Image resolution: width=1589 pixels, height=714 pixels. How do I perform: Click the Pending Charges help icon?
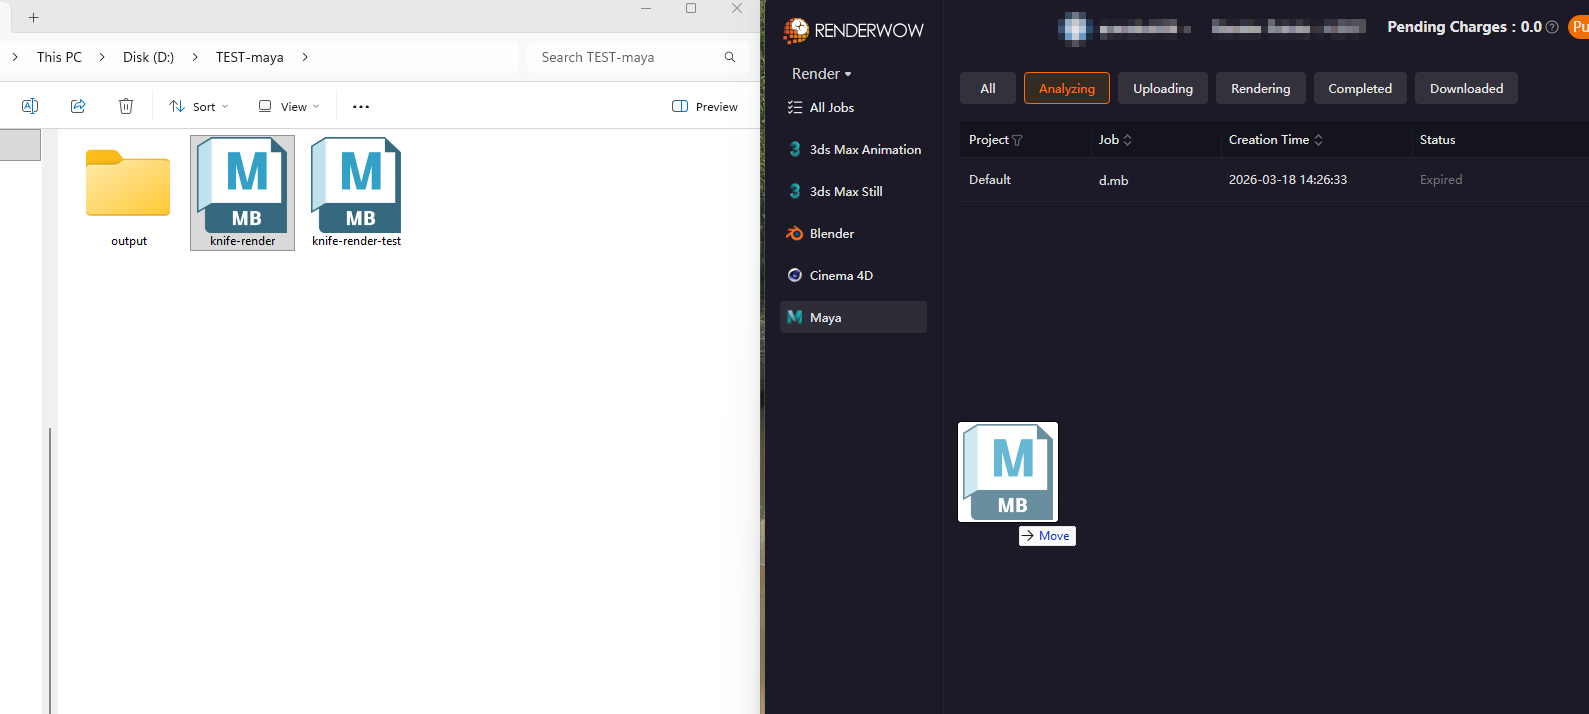click(x=1552, y=27)
